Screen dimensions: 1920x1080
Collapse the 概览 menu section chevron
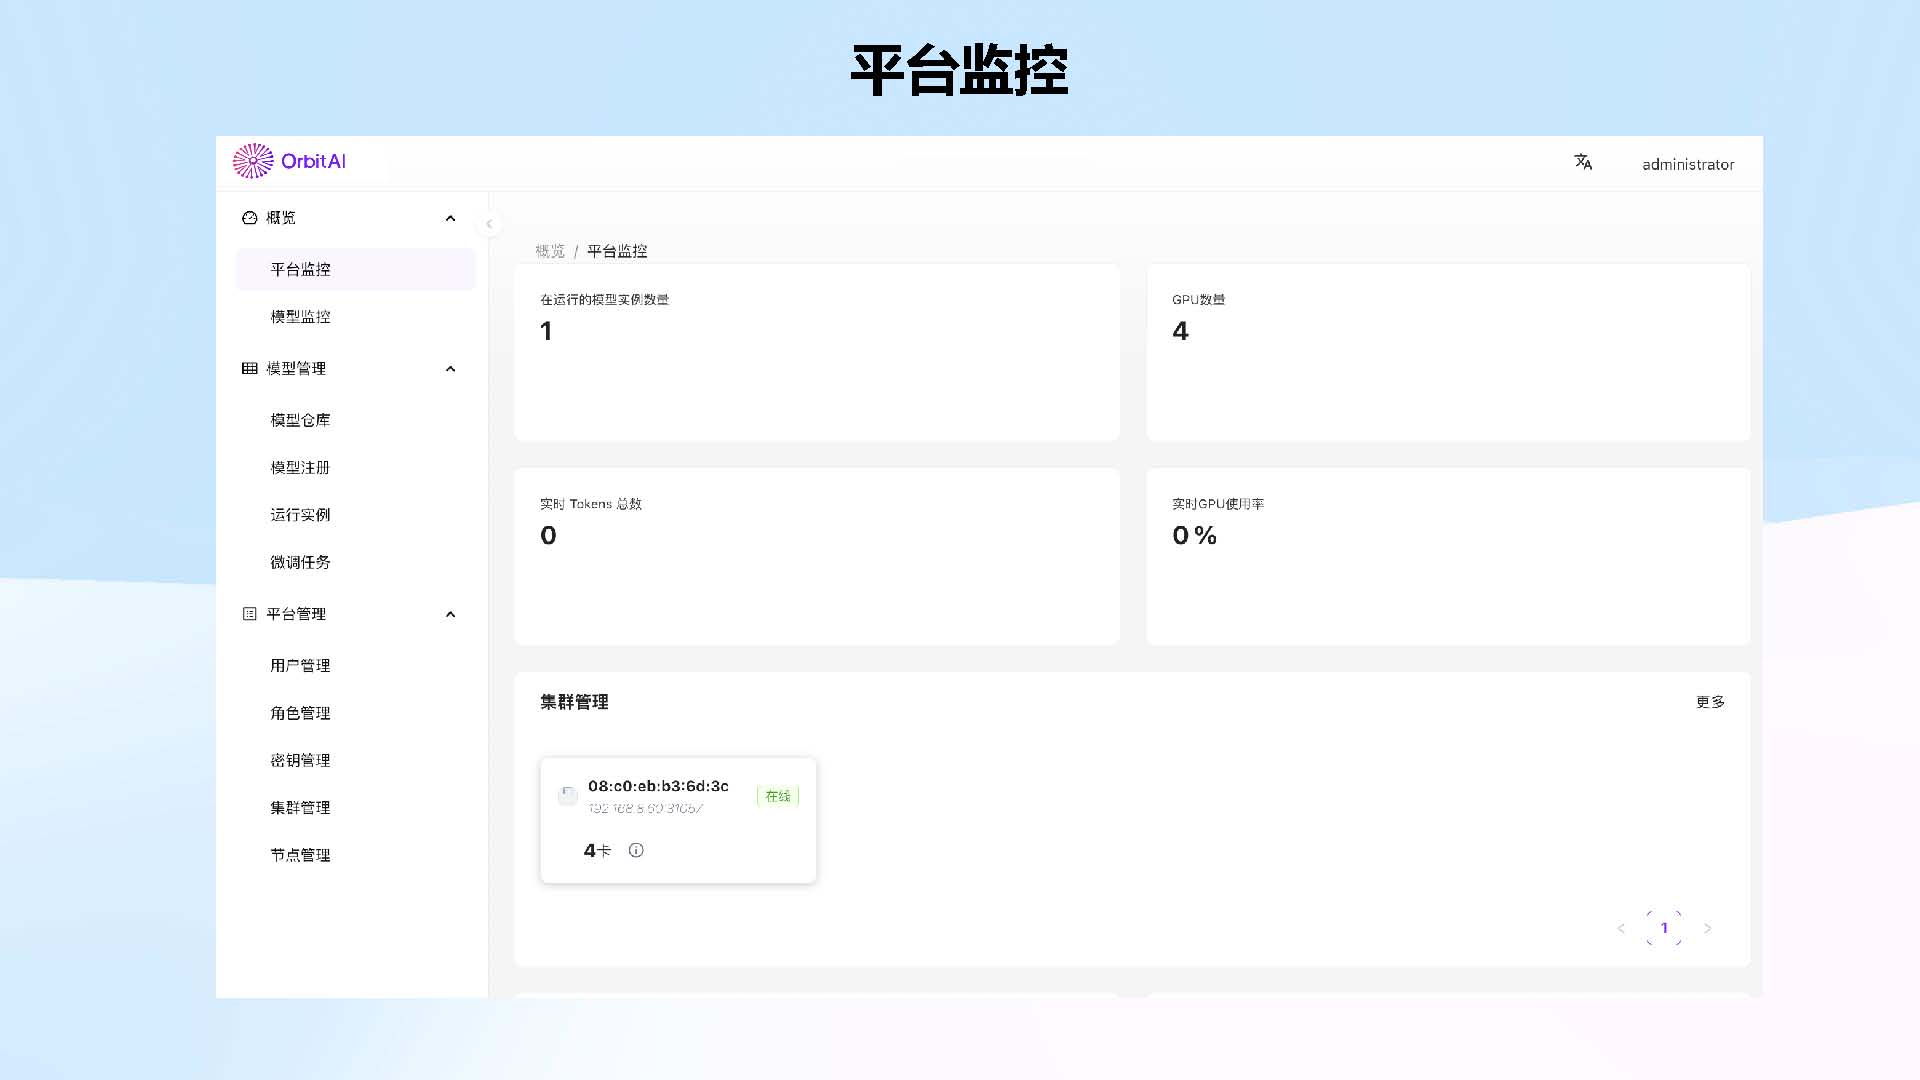click(x=450, y=218)
